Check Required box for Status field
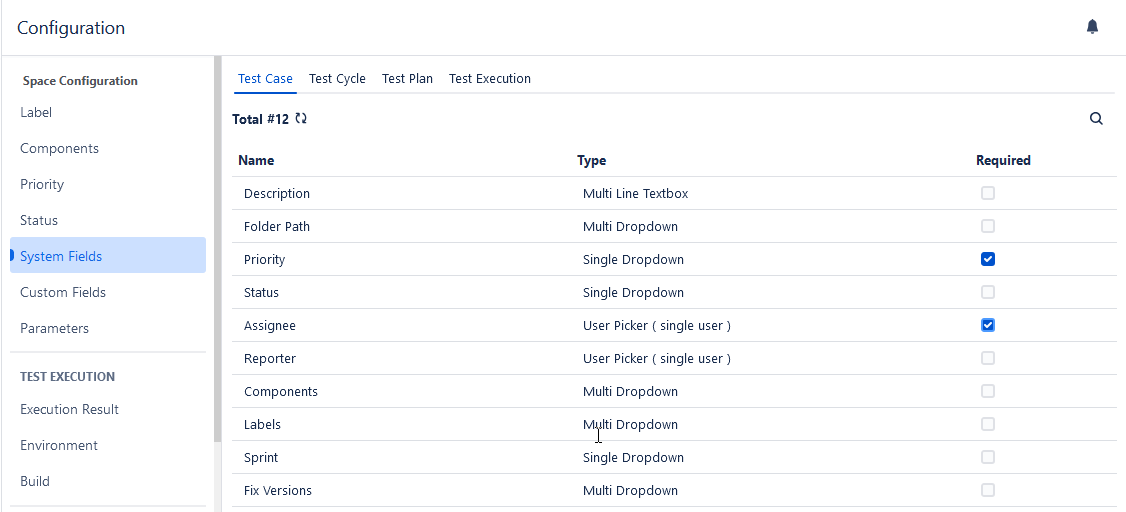1126x512 pixels. click(988, 292)
